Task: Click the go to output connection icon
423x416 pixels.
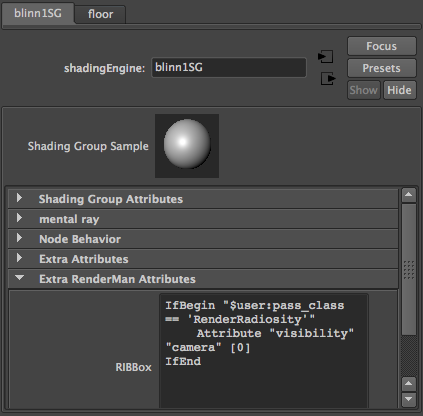Action: tap(328, 79)
